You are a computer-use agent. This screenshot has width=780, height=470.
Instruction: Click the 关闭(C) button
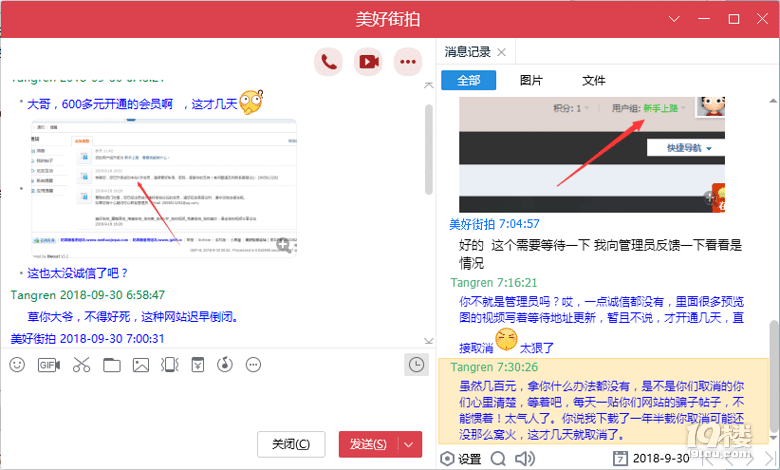(x=291, y=444)
